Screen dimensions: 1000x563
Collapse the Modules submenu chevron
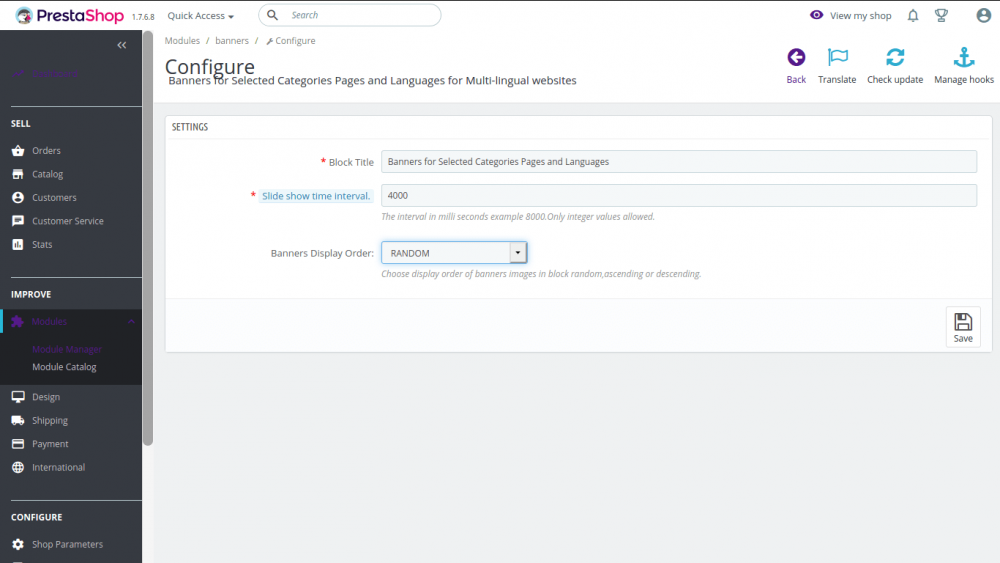pos(131,321)
